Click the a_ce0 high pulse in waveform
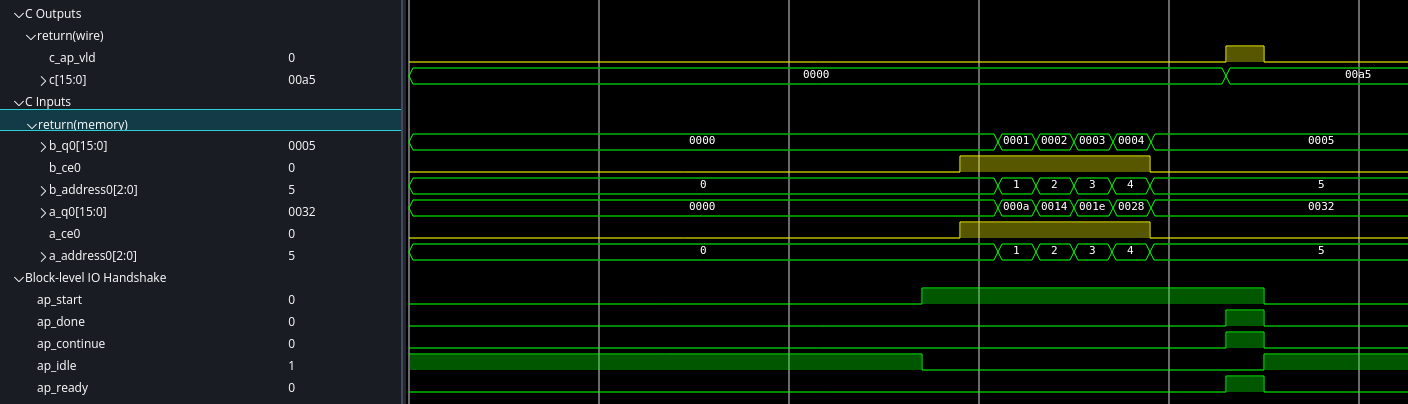The height and width of the screenshot is (404, 1408). [x=1055, y=230]
